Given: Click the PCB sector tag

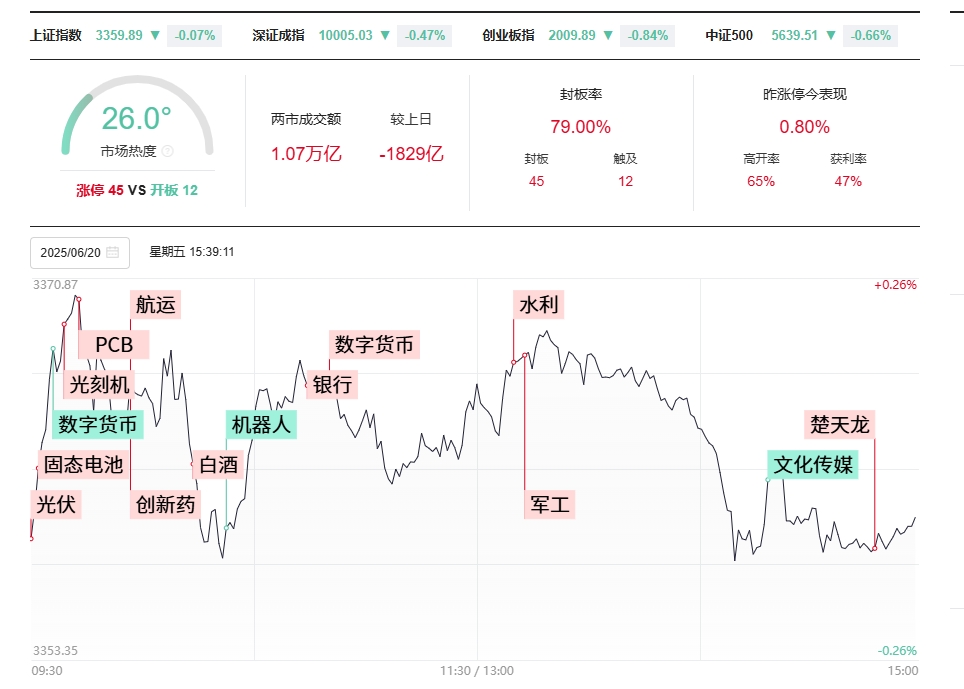Looking at the screenshot, I should [x=114, y=345].
